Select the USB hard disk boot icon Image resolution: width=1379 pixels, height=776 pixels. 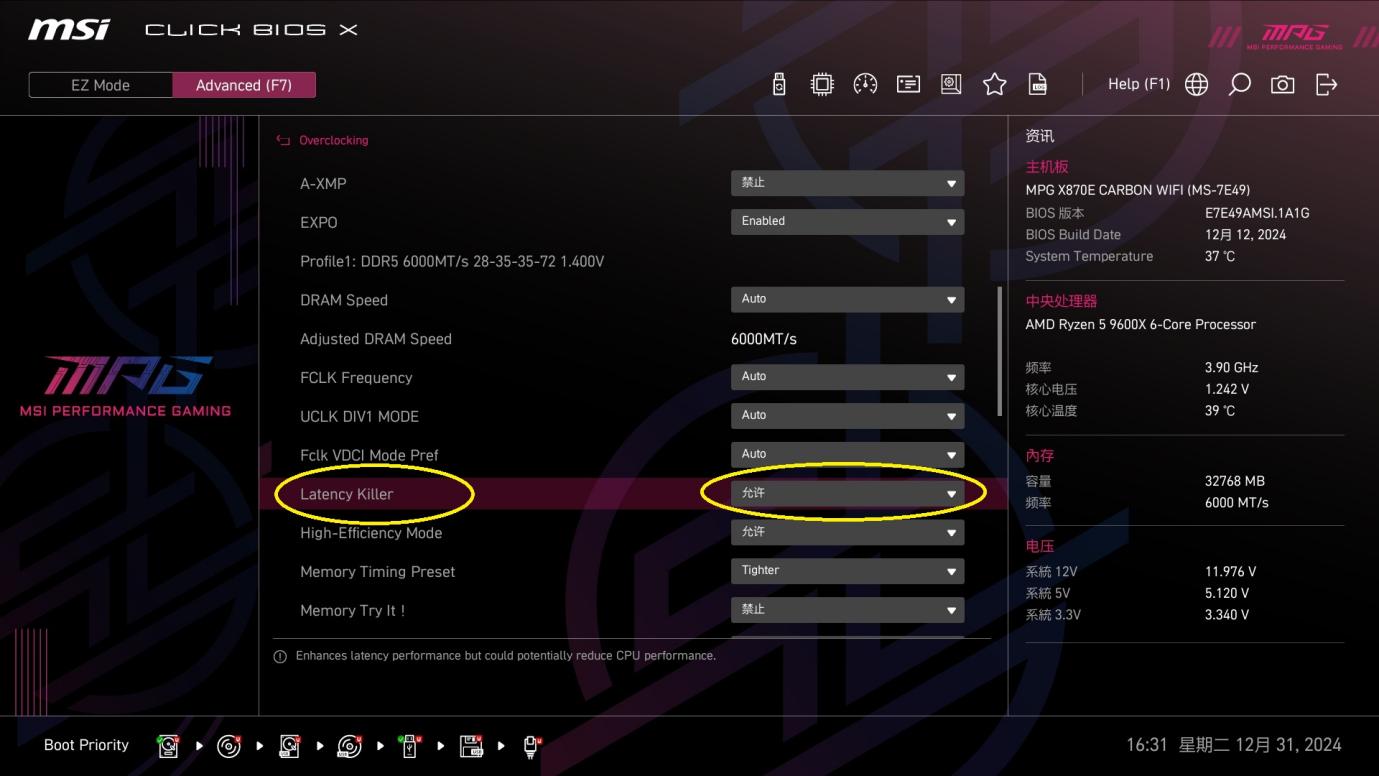[x=290, y=746]
